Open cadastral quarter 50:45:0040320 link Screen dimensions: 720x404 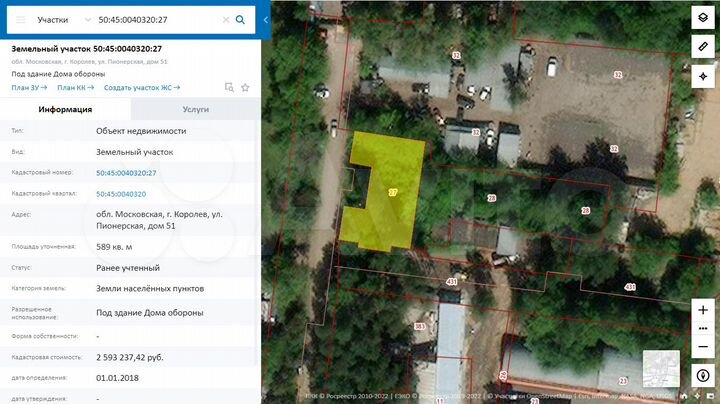(121, 194)
